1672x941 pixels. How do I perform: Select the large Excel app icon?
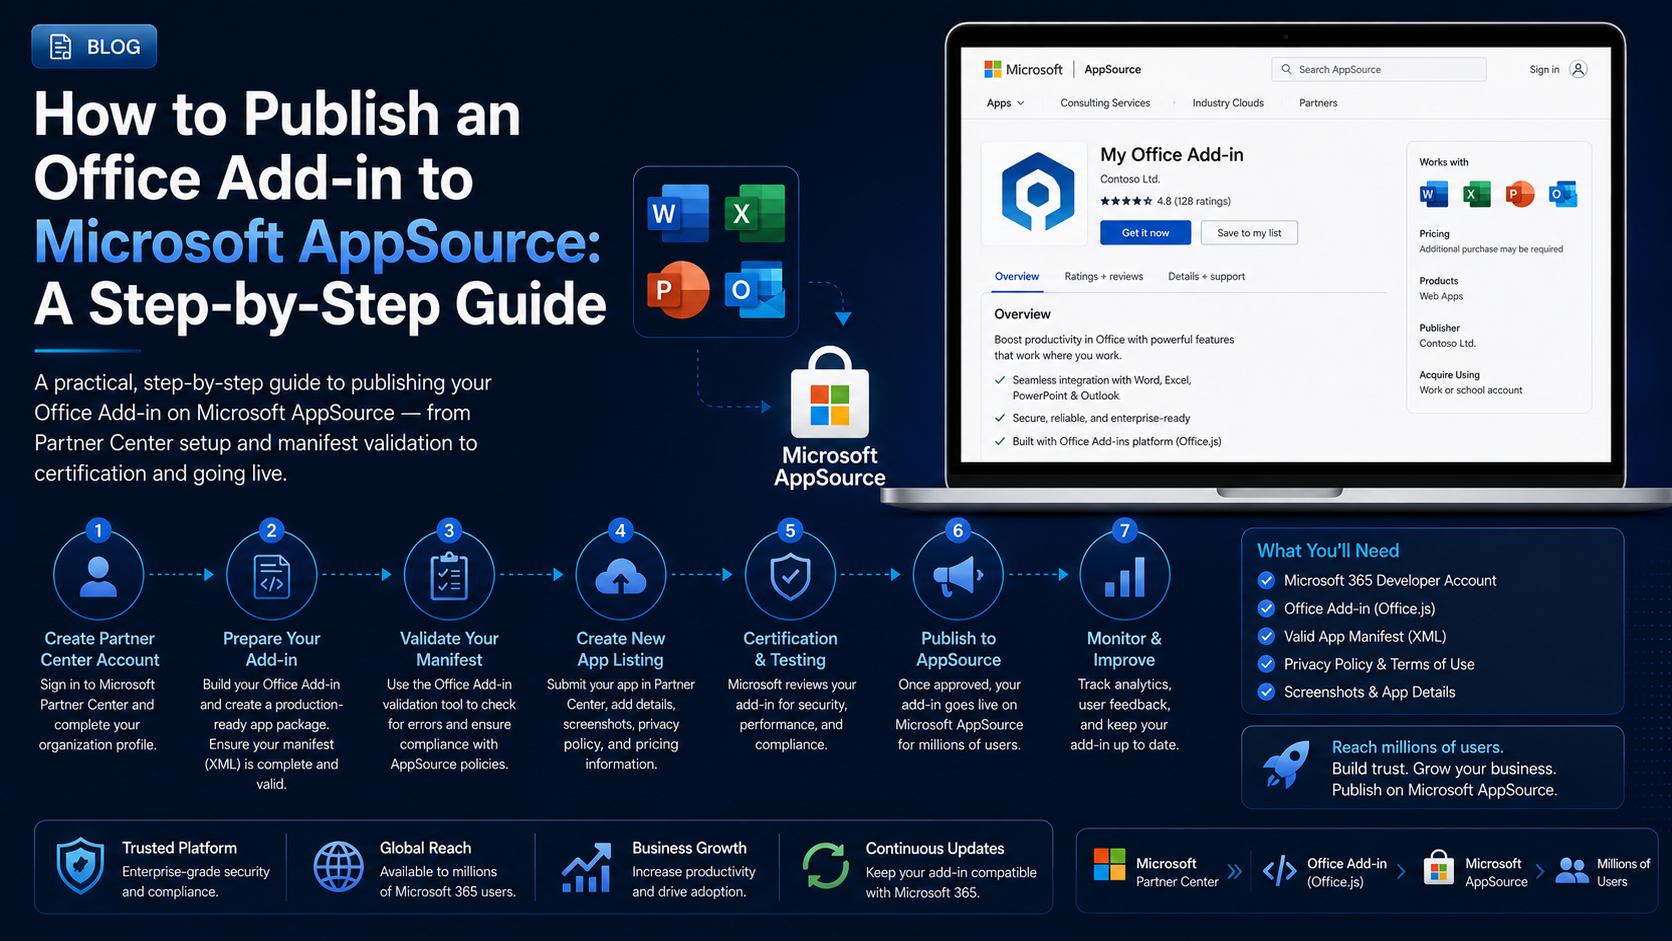tap(754, 213)
